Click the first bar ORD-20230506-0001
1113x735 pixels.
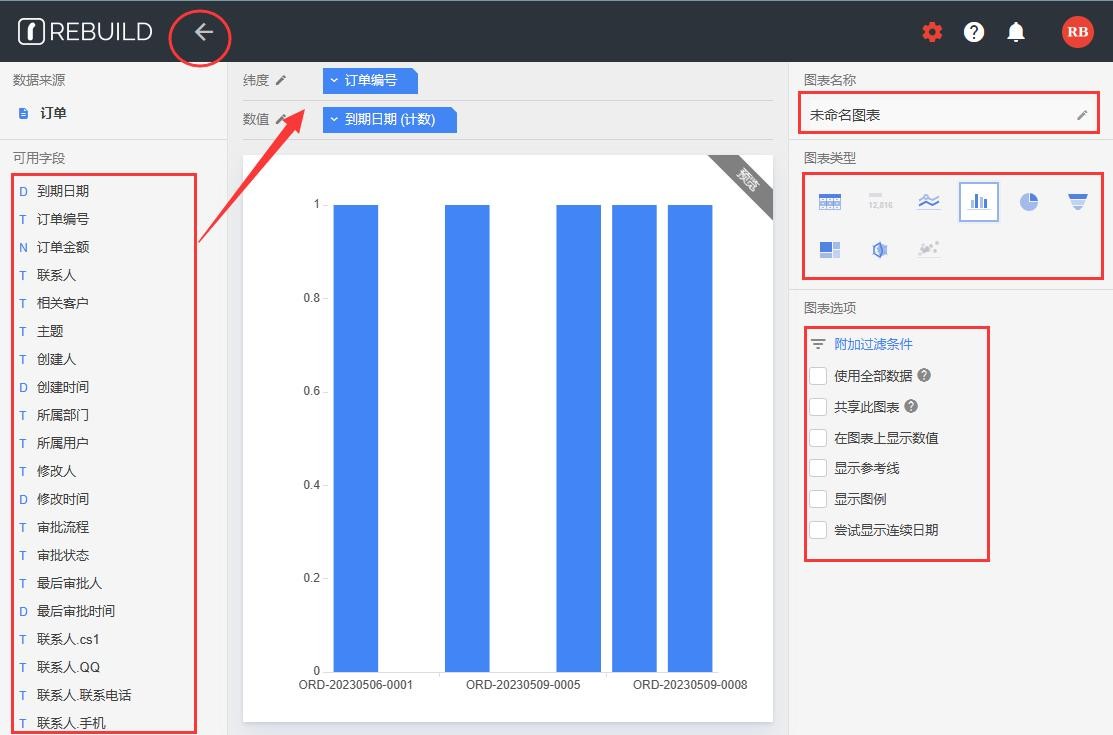356,438
